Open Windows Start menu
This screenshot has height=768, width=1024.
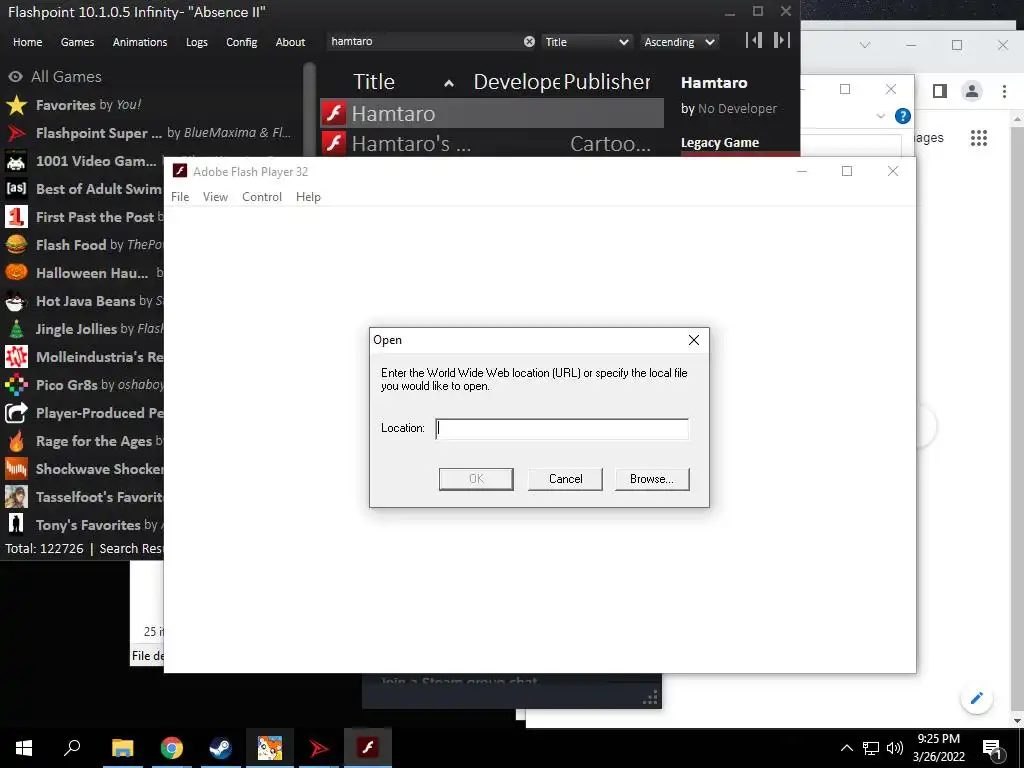[x=24, y=748]
